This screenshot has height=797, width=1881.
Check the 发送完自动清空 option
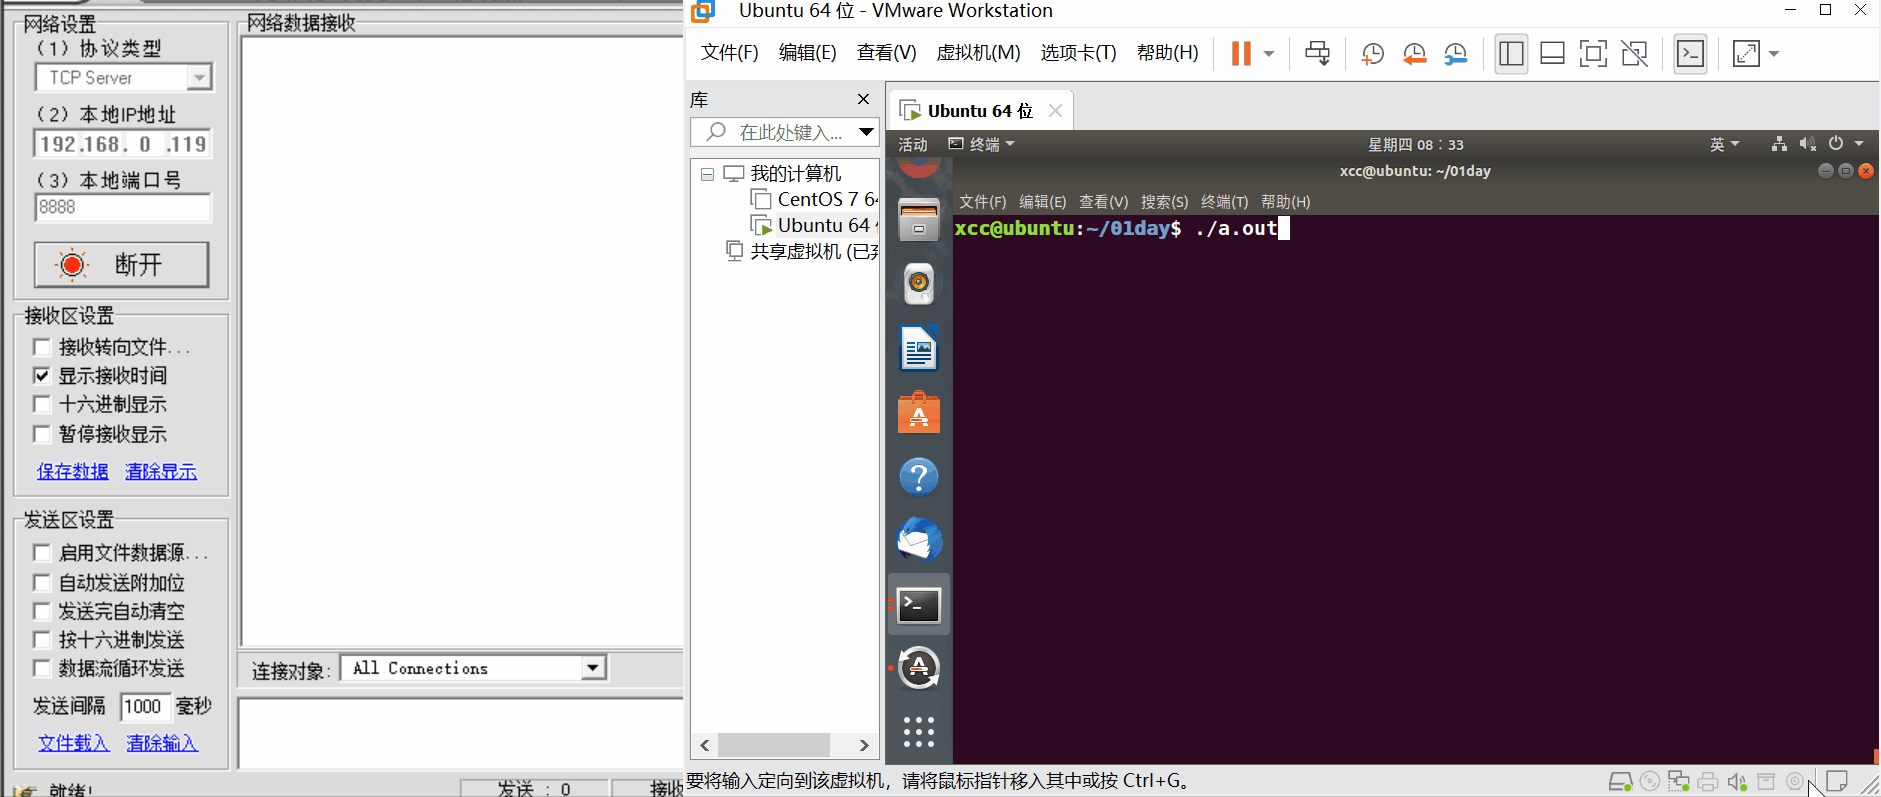tap(42, 611)
